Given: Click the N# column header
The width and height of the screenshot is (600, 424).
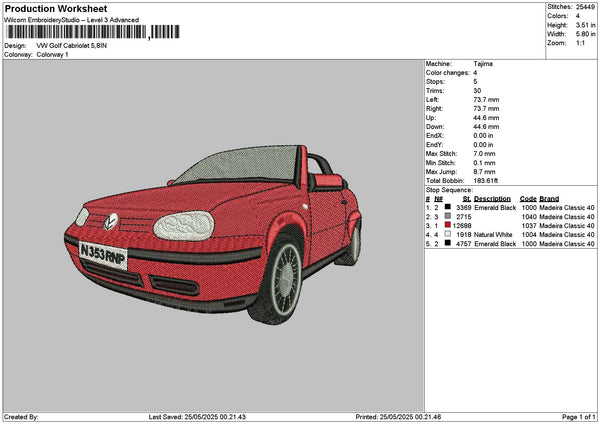Looking at the screenshot, I should tap(439, 199).
